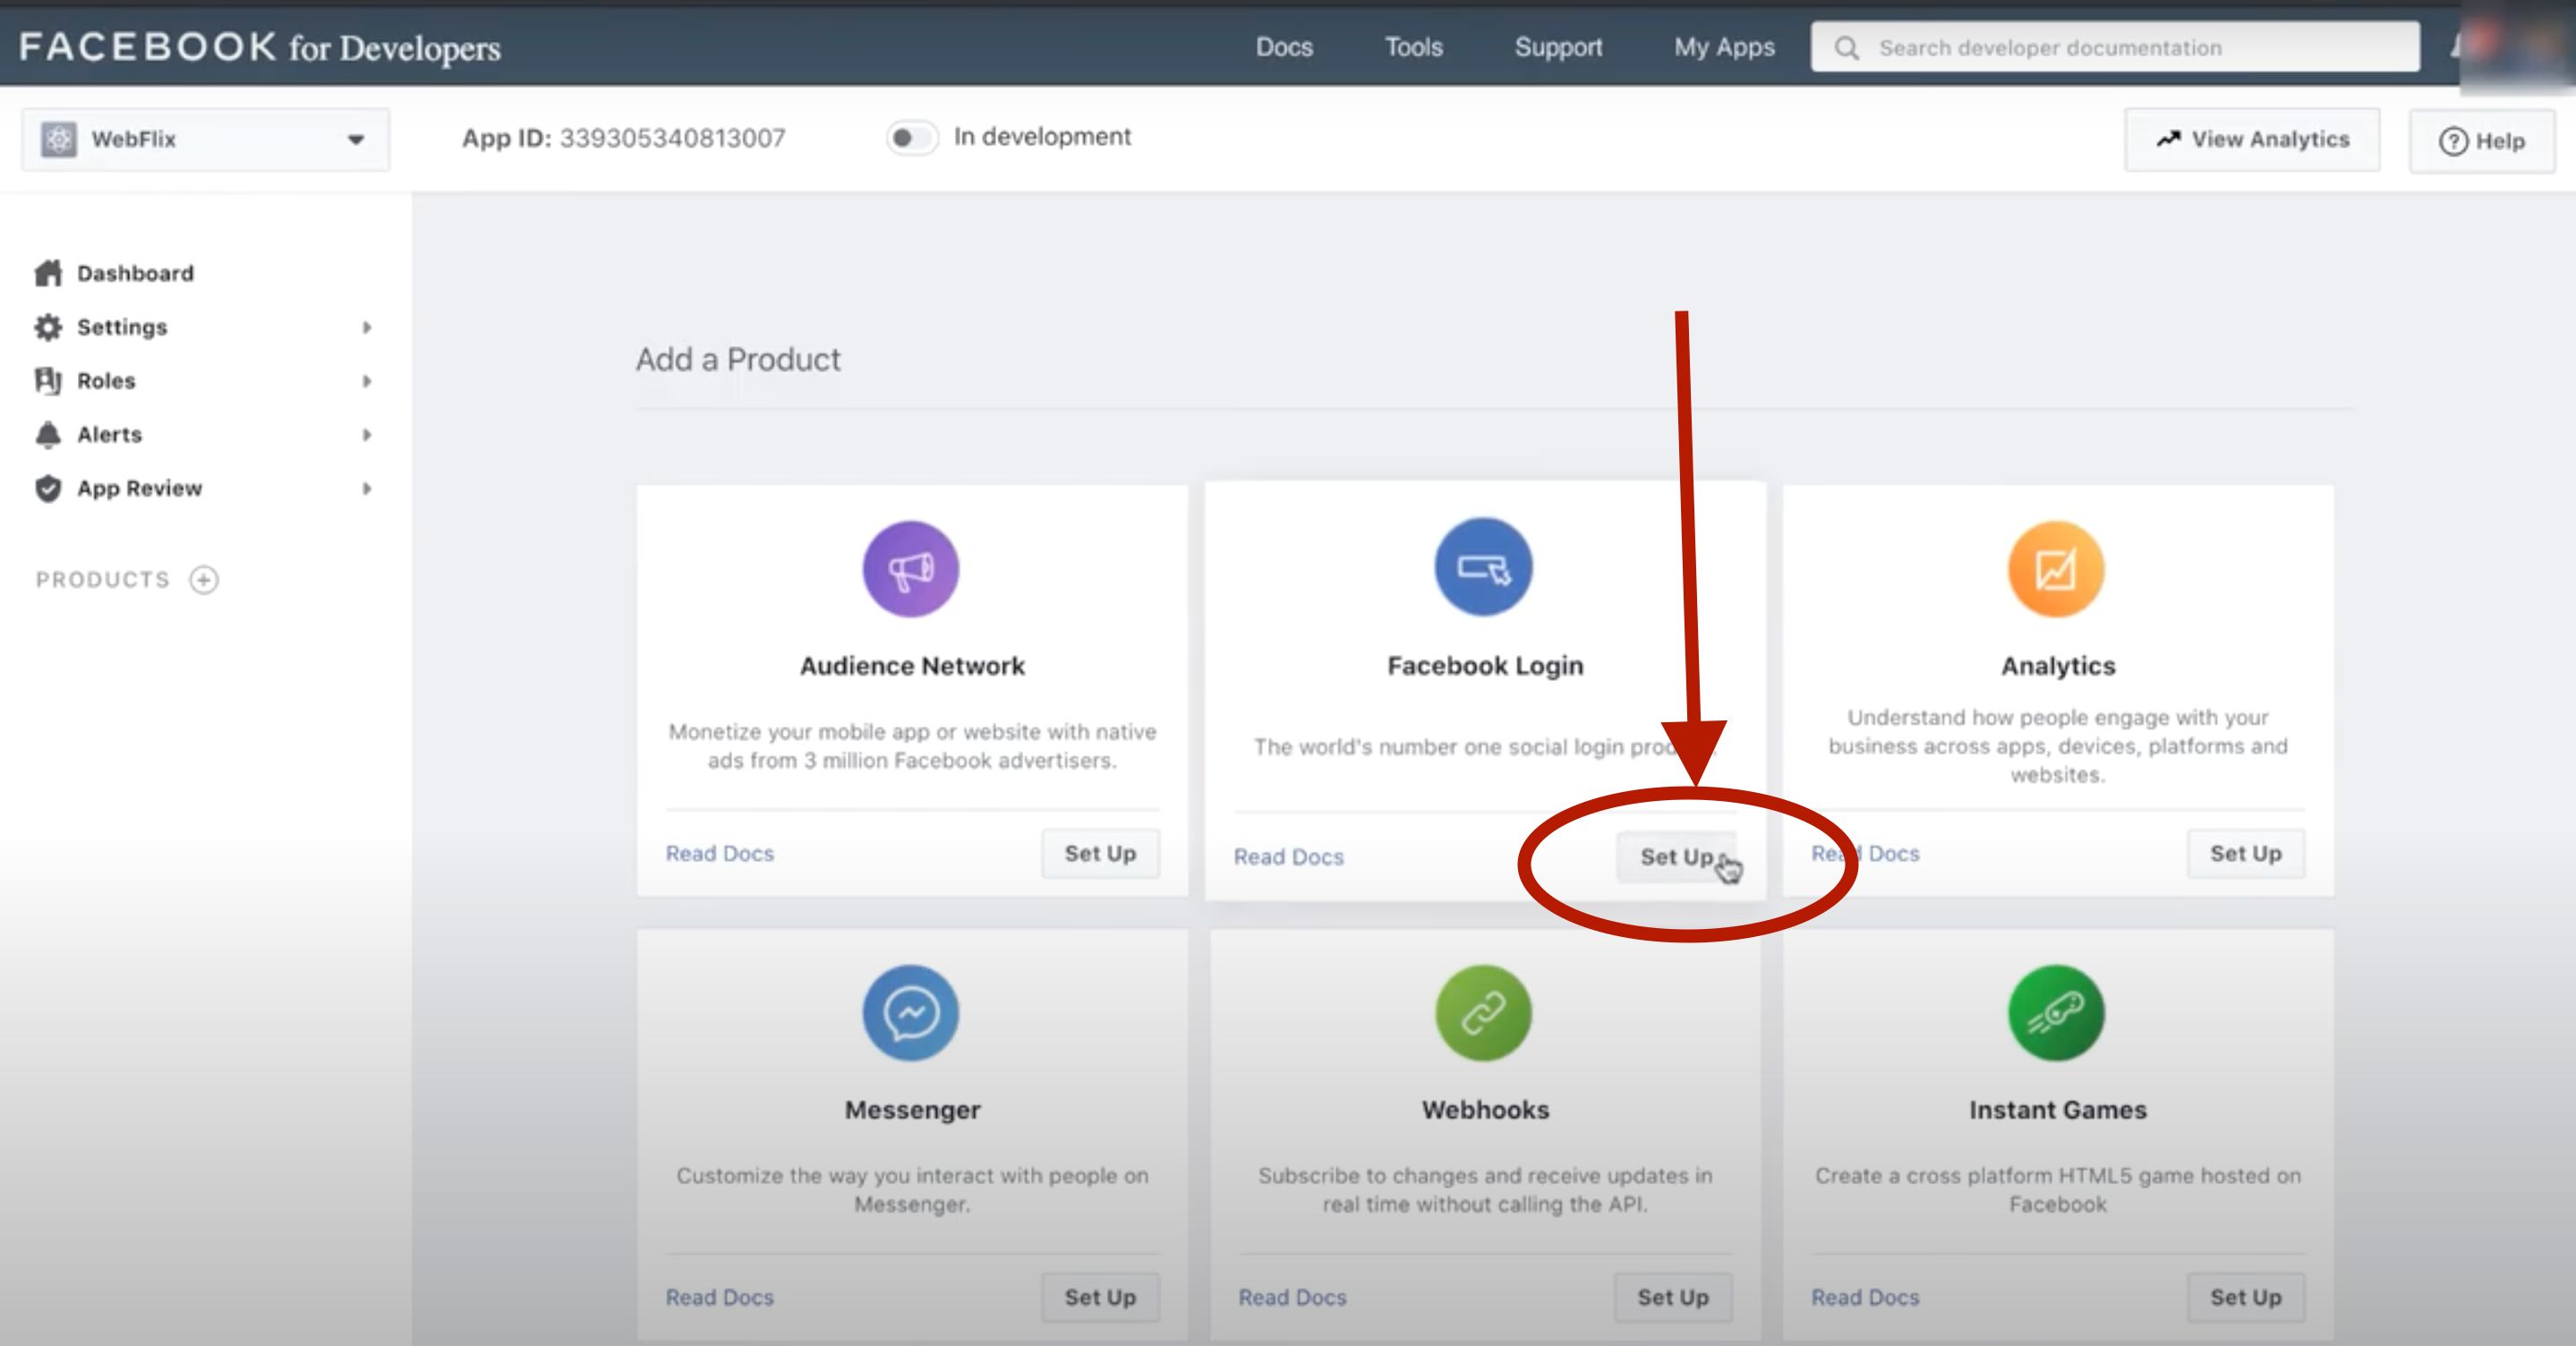Toggle the In development switch
The width and height of the screenshot is (2576, 1346).
pos(911,137)
